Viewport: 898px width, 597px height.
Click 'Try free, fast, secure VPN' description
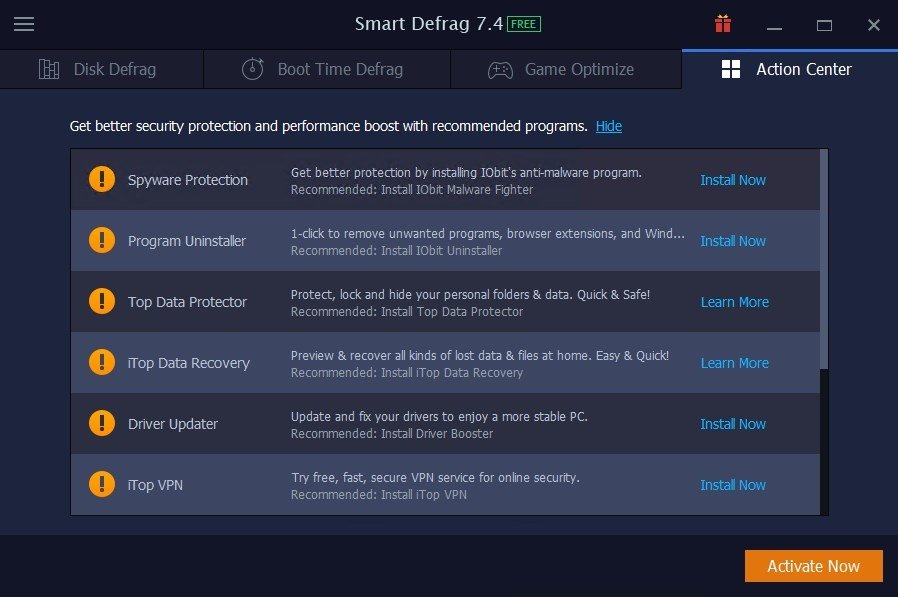(435, 478)
